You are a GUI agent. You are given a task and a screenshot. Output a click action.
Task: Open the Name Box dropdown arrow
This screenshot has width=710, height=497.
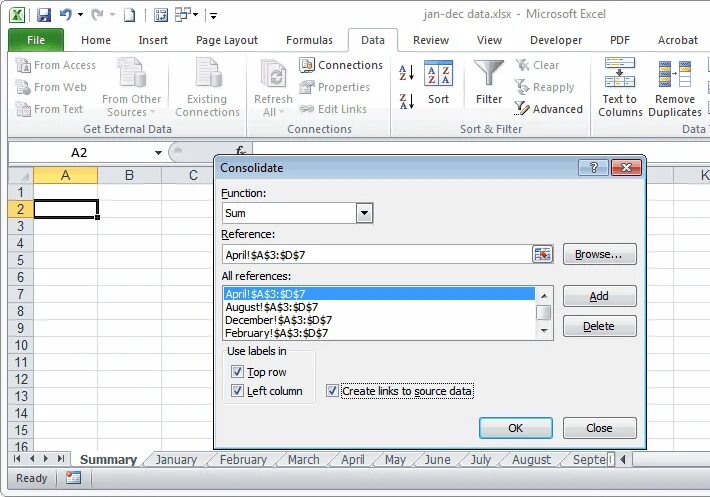click(x=158, y=153)
